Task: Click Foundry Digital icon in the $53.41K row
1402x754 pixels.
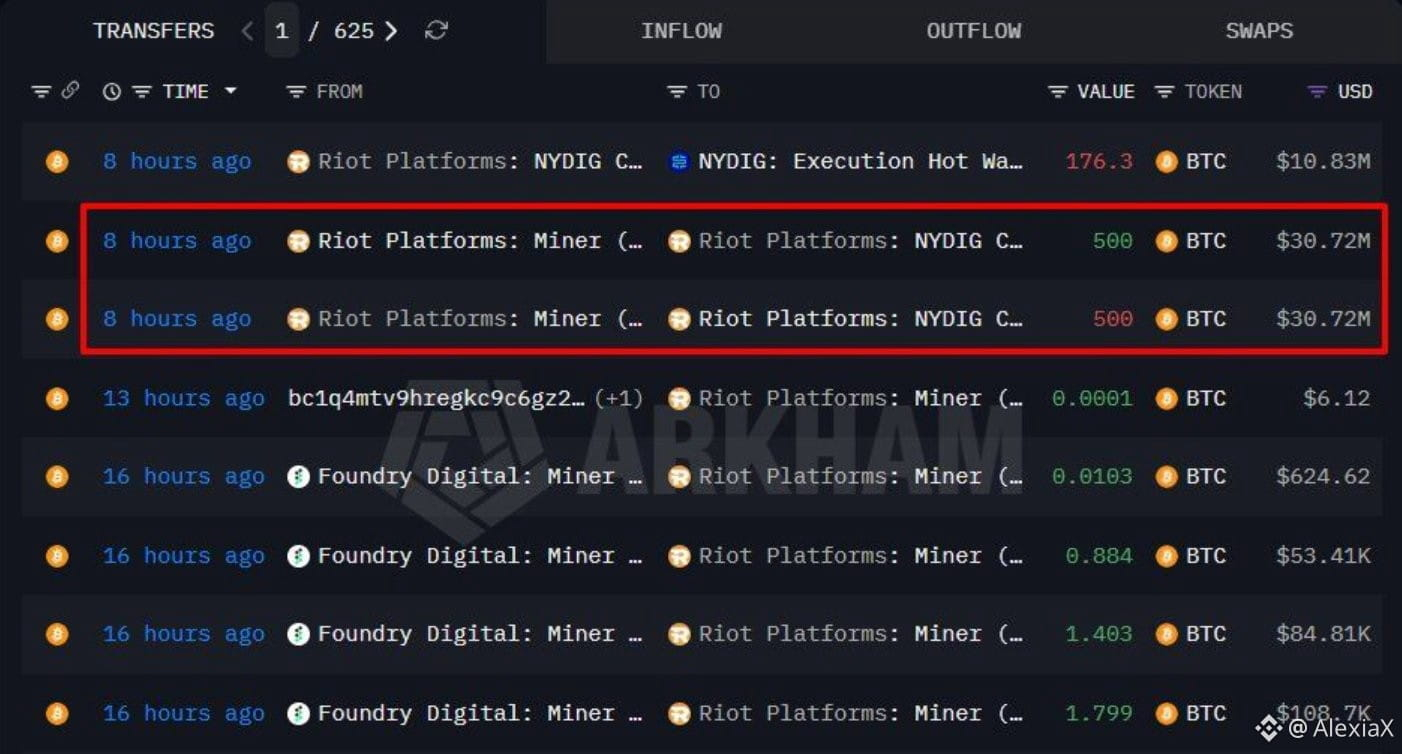Action: coord(298,556)
